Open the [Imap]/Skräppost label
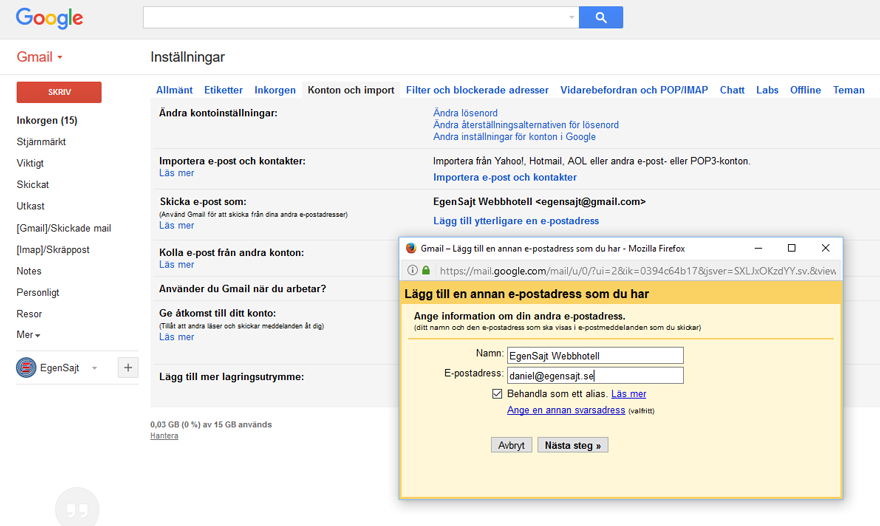Image resolution: width=880 pixels, height=526 pixels. coord(53,249)
